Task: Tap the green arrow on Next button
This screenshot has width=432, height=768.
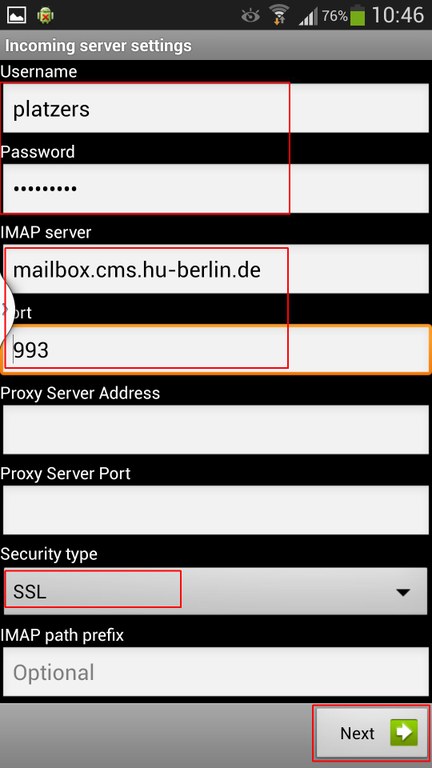Action: pyautogui.click(x=404, y=733)
